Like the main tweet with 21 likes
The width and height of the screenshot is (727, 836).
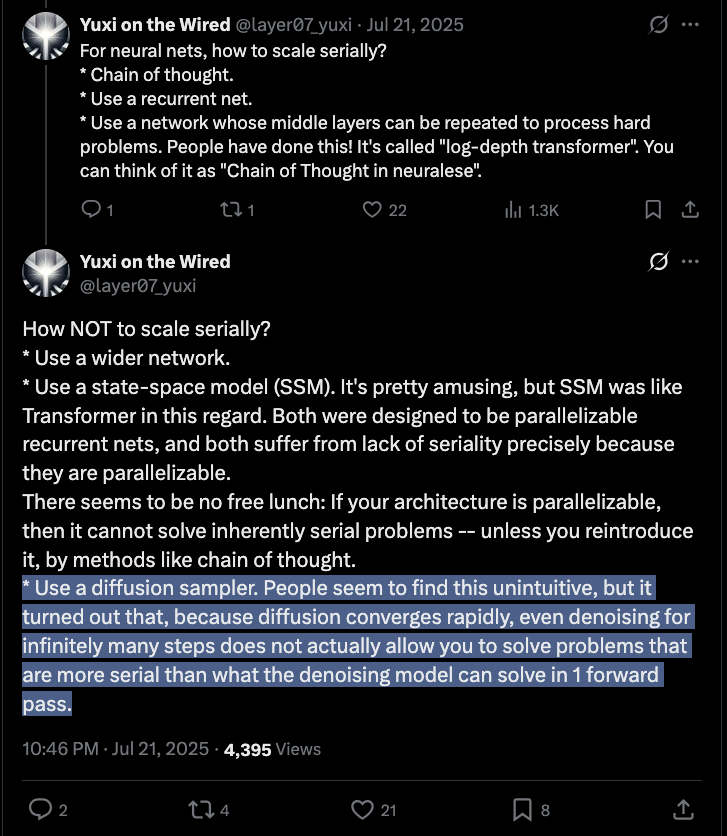[362, 810]
